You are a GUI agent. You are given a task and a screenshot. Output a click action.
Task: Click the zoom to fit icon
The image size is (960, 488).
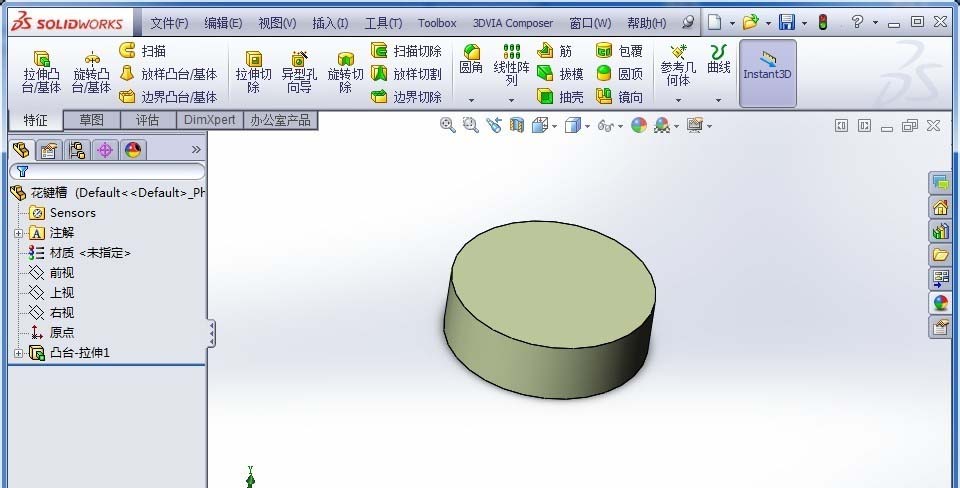(448, 126)
